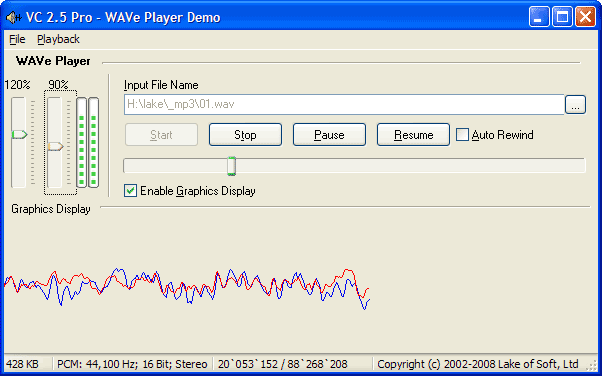
Task: Click the Input File Name text field
Action: 344,104
